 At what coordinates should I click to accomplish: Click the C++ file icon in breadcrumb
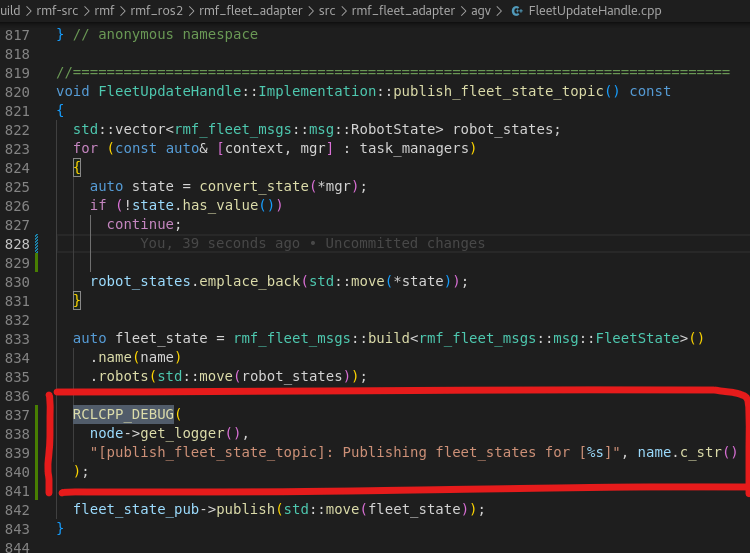coord(517,11)
